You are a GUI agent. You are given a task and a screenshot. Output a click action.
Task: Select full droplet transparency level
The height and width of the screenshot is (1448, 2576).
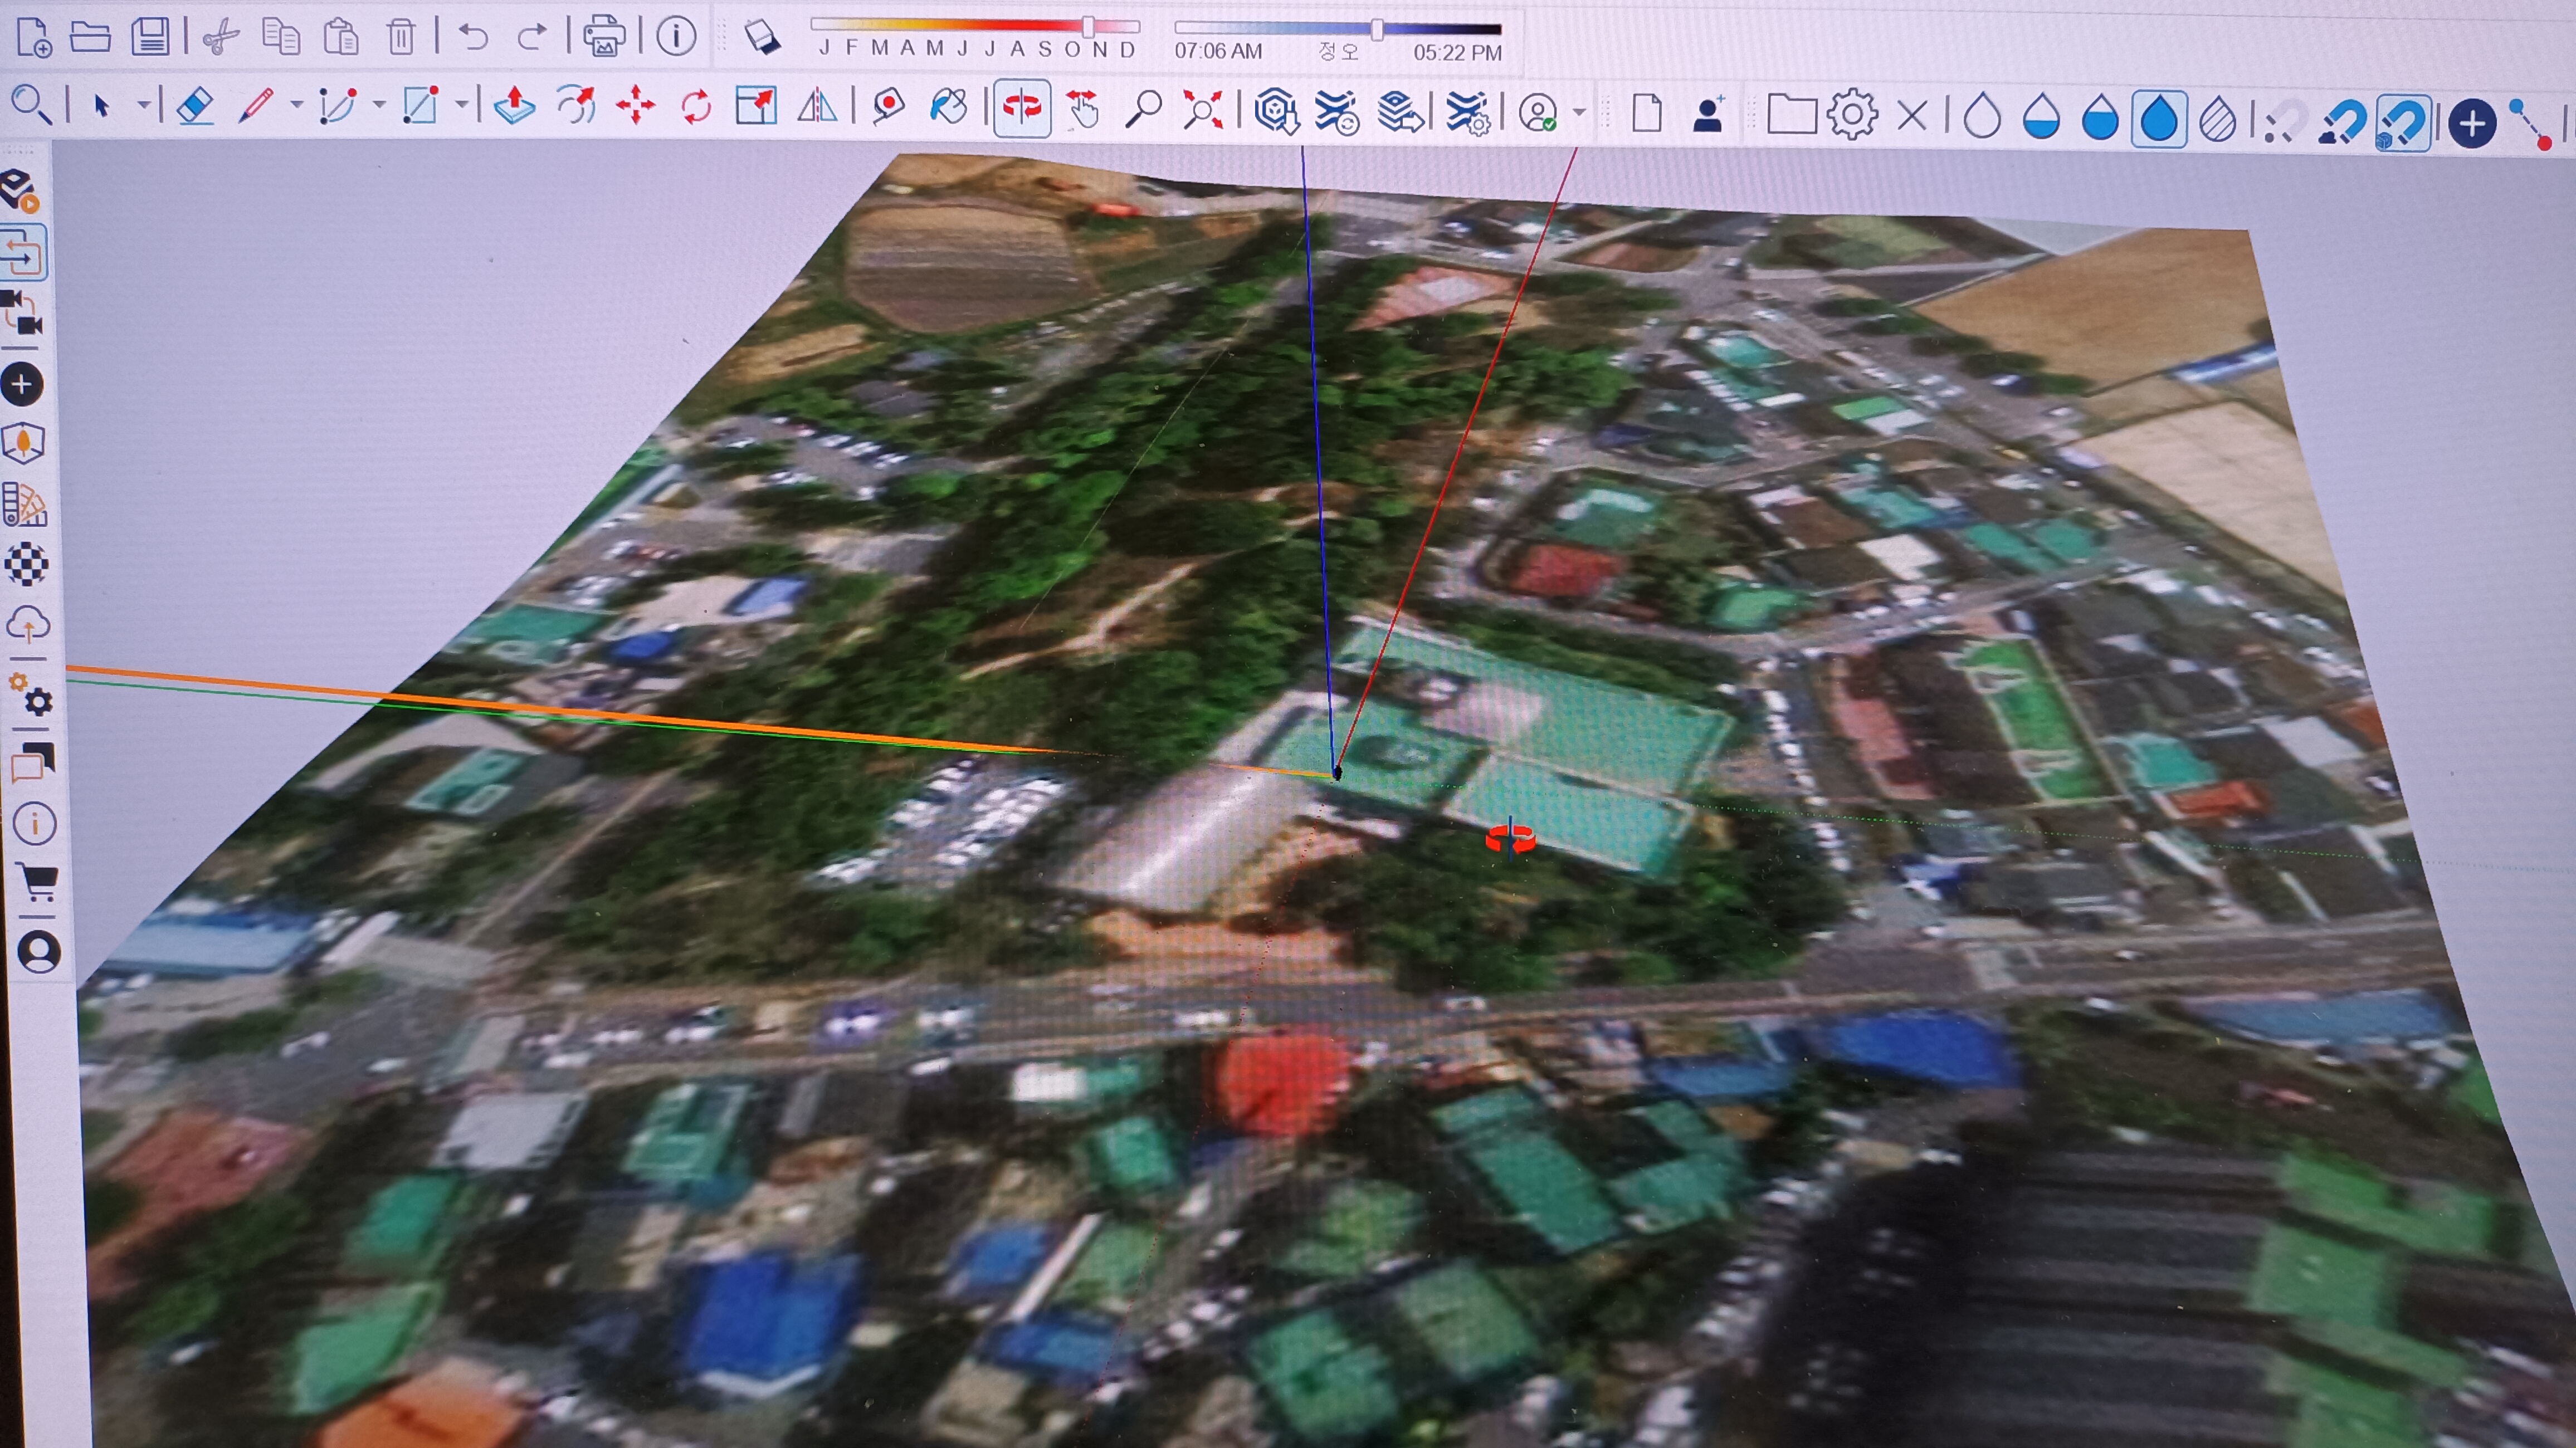tap(2159, 119)
